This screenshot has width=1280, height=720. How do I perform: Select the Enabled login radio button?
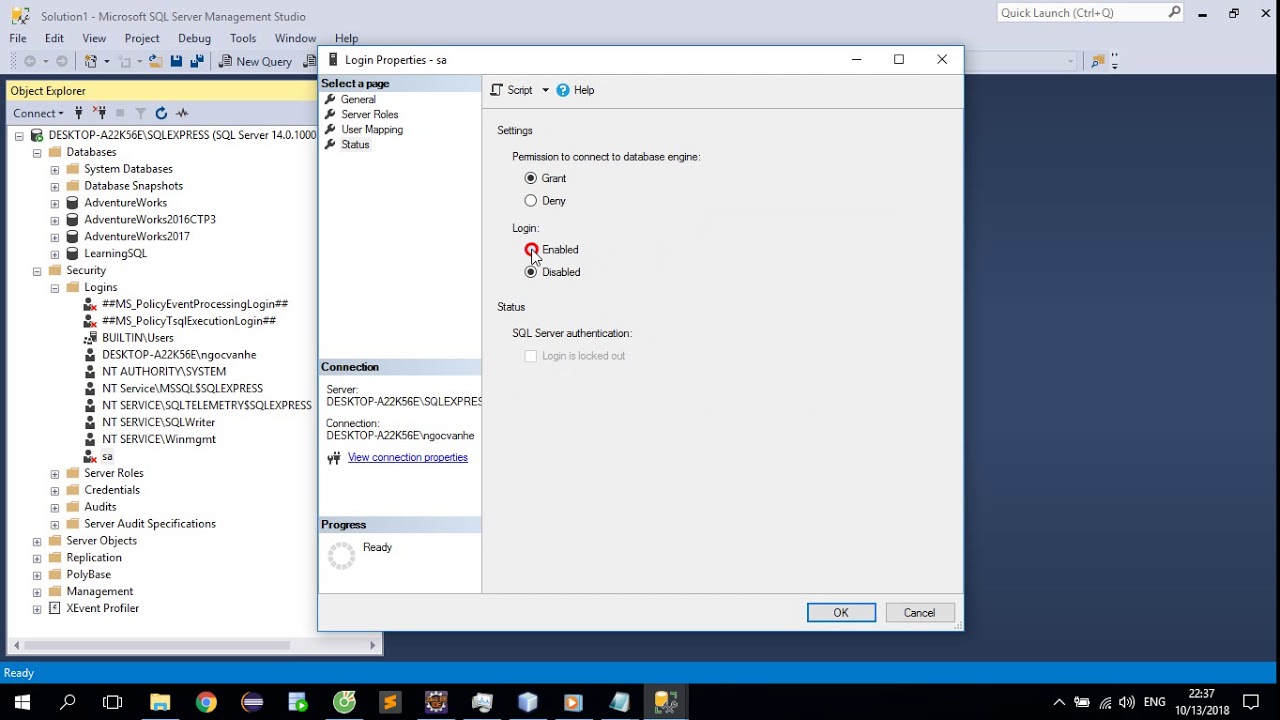[x=531, y=250]
